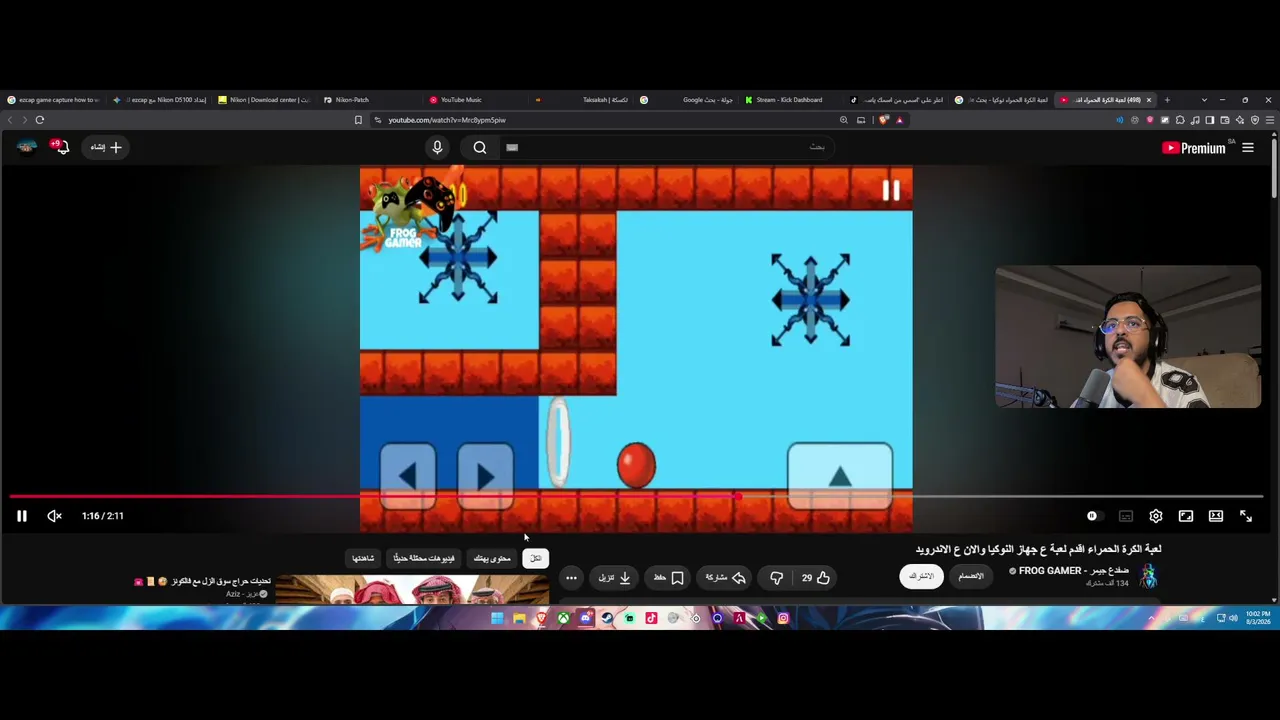Close the active YouTube browser tab

click(x=1149, y=100)
